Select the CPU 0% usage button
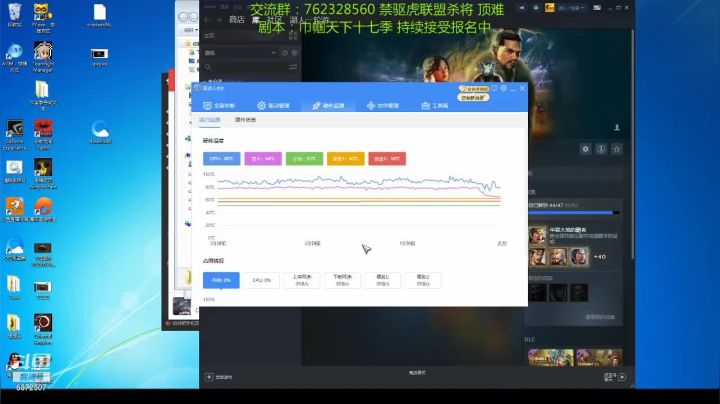Screen dimensions: 720x404 click(x=261, y=280)
